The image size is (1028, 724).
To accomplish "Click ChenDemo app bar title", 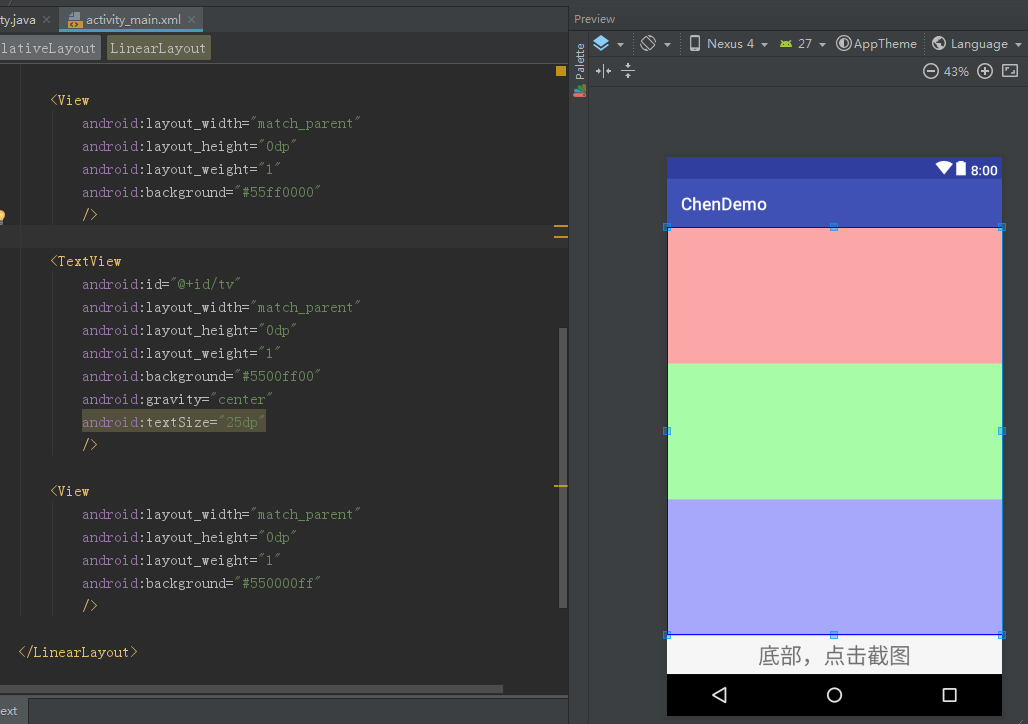I will point(723,204).
